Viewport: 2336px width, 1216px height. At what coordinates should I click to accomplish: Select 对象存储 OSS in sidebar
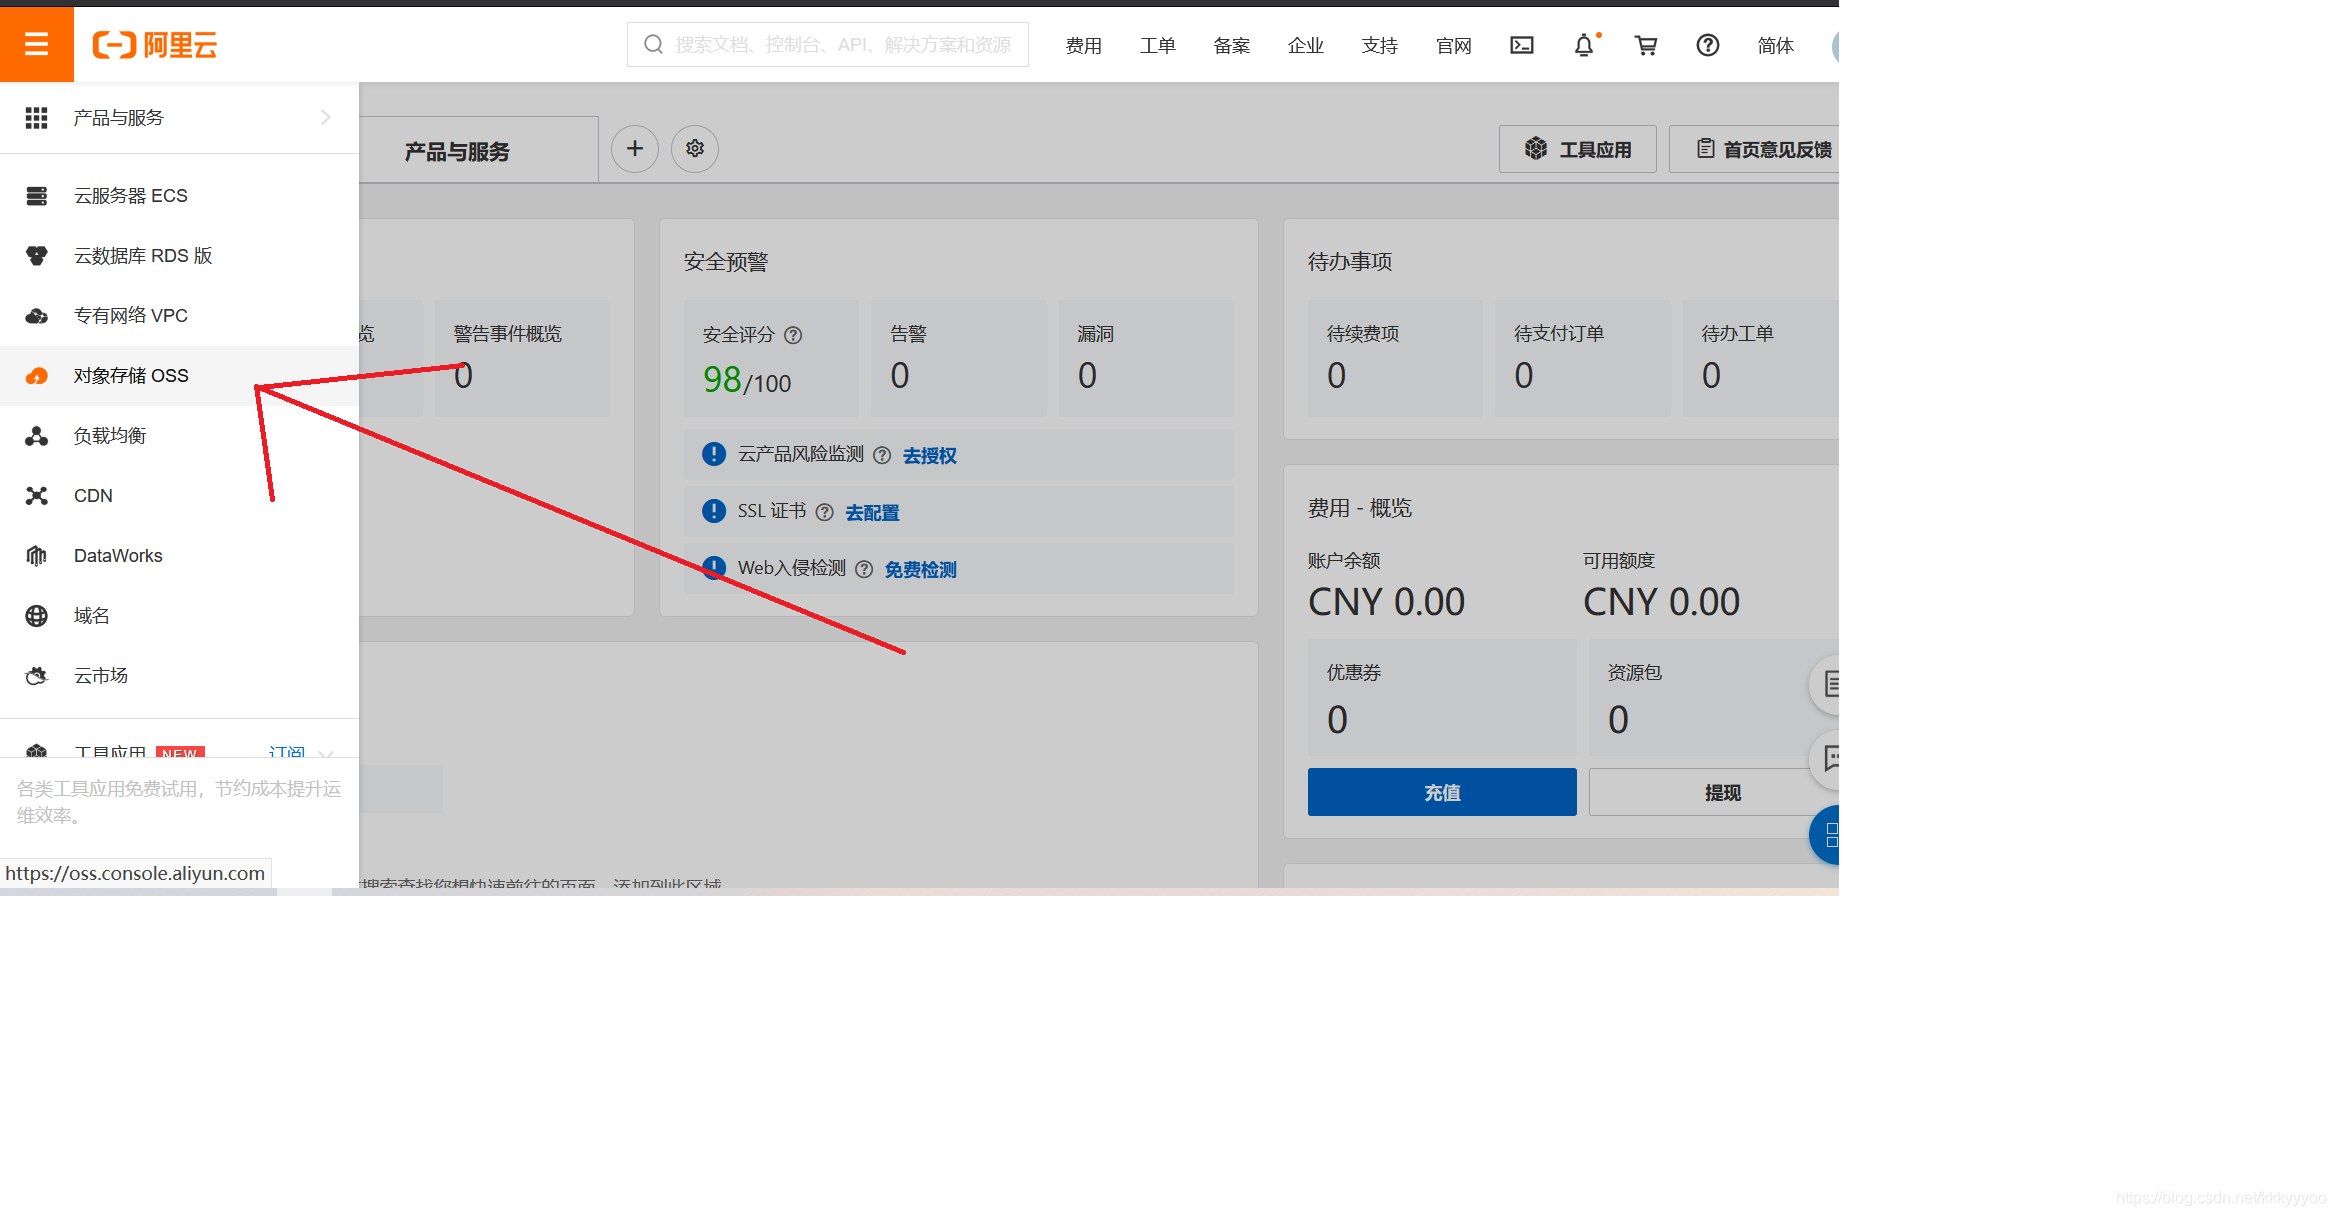point(130,376)
